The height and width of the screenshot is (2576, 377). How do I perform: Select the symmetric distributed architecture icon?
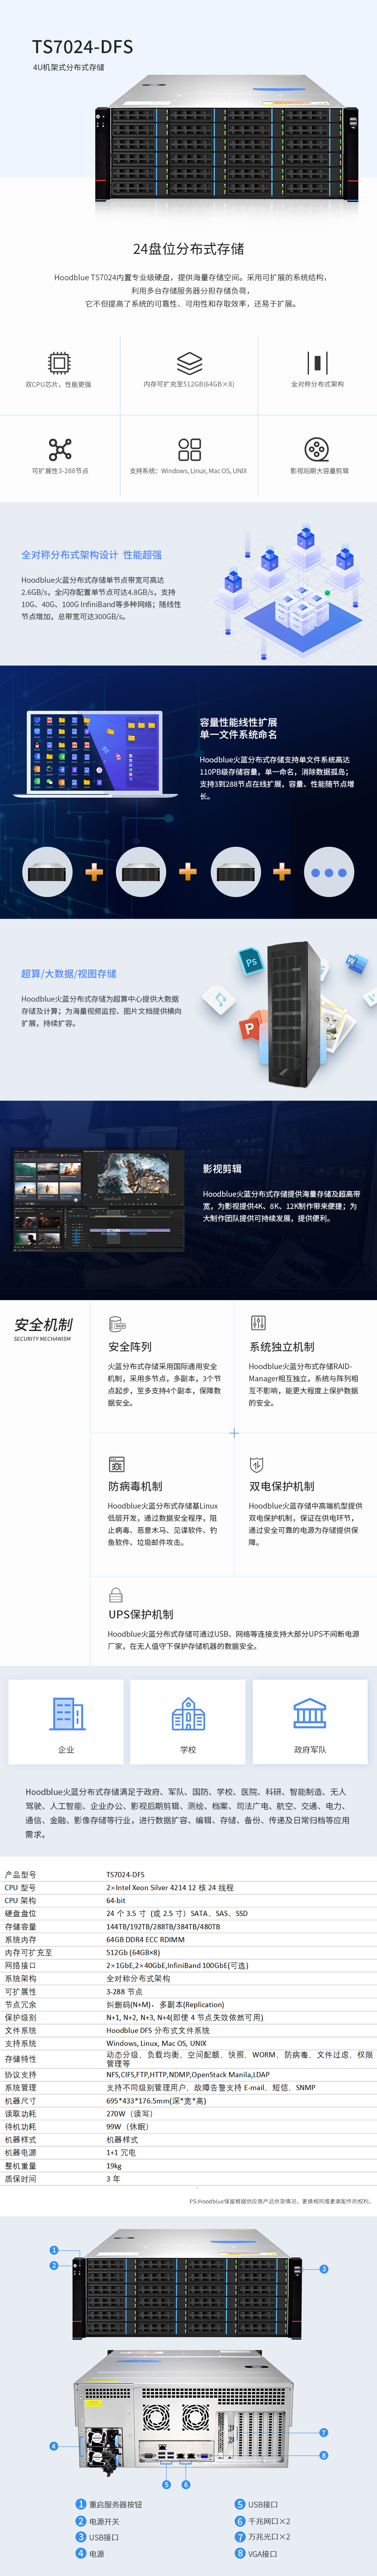point(317,363)
